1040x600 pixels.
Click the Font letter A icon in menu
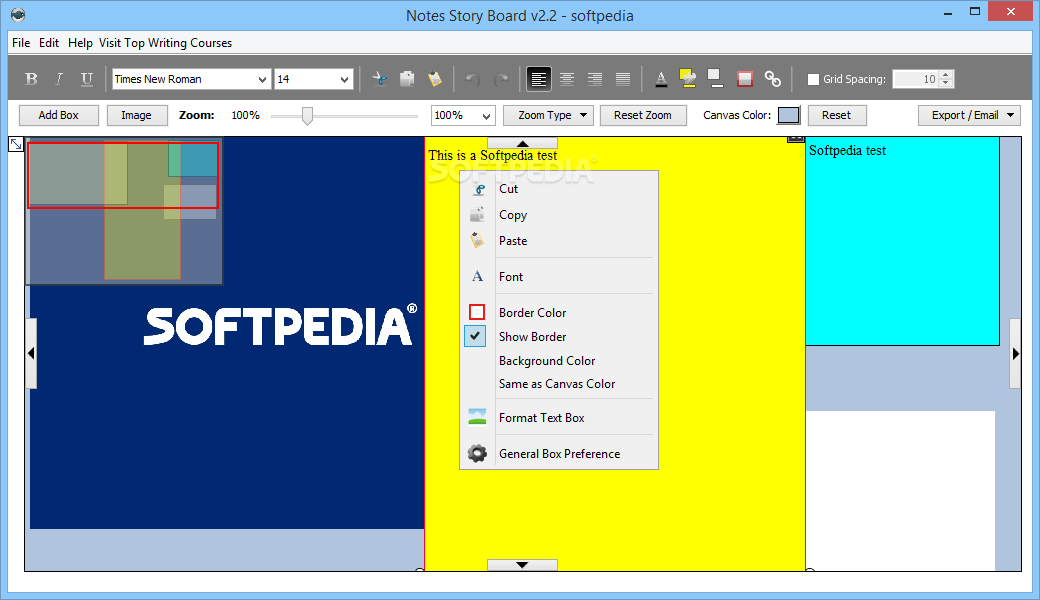point(477,276)
